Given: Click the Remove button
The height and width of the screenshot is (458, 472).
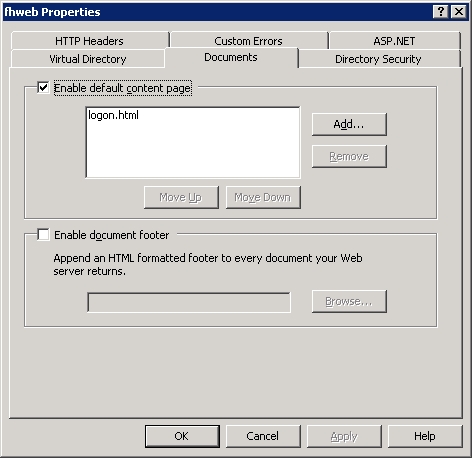Looking at the screenshot, I should click(x=349, y=156).
